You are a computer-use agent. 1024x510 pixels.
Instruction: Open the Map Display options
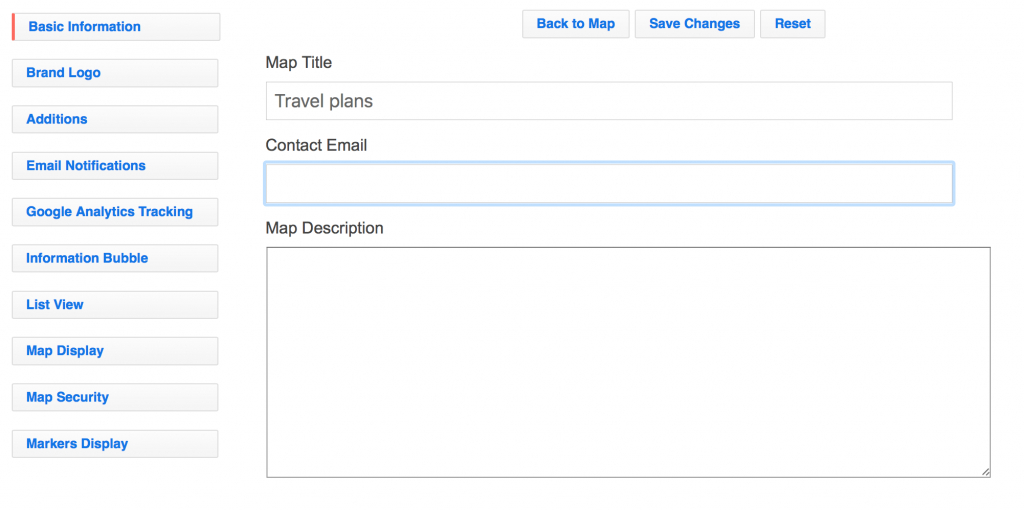pyautogui.click(x=115, y=351)
